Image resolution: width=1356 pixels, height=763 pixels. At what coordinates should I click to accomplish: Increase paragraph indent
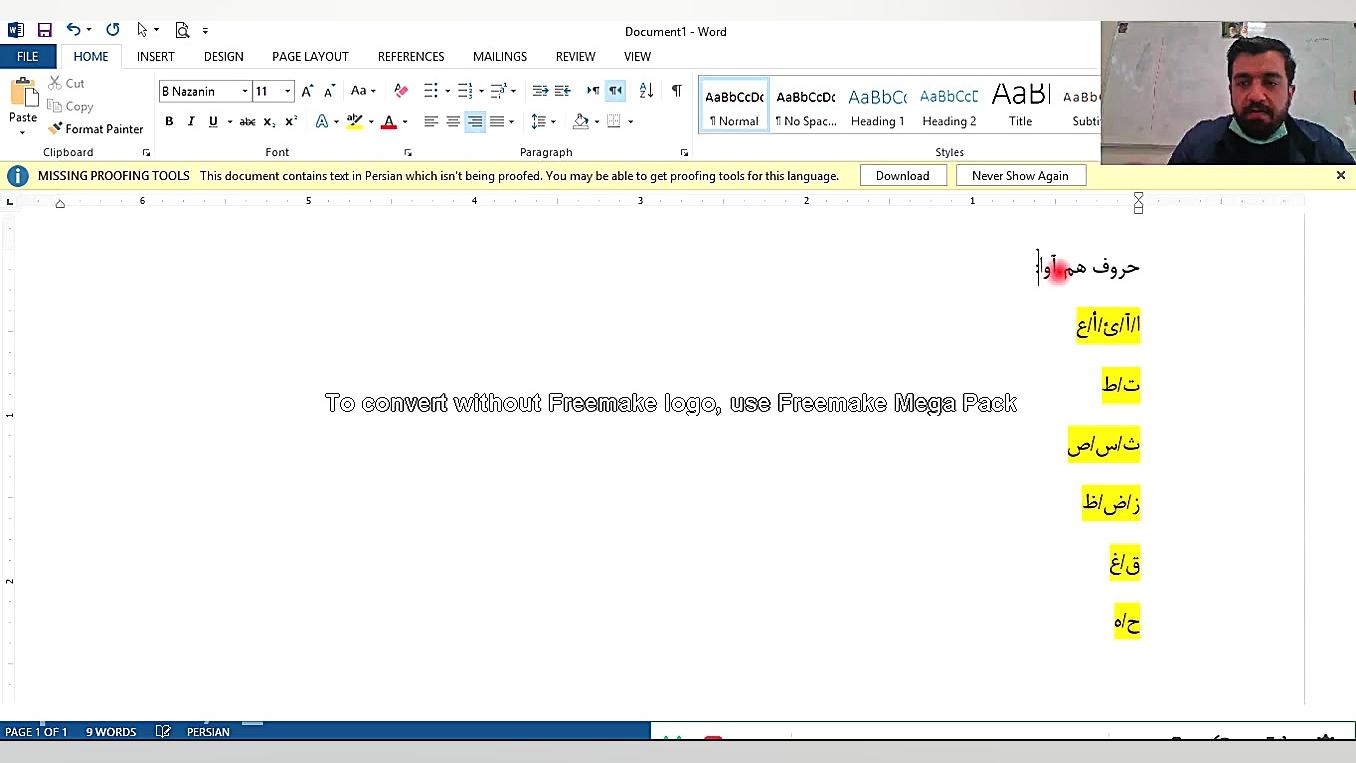562,91
